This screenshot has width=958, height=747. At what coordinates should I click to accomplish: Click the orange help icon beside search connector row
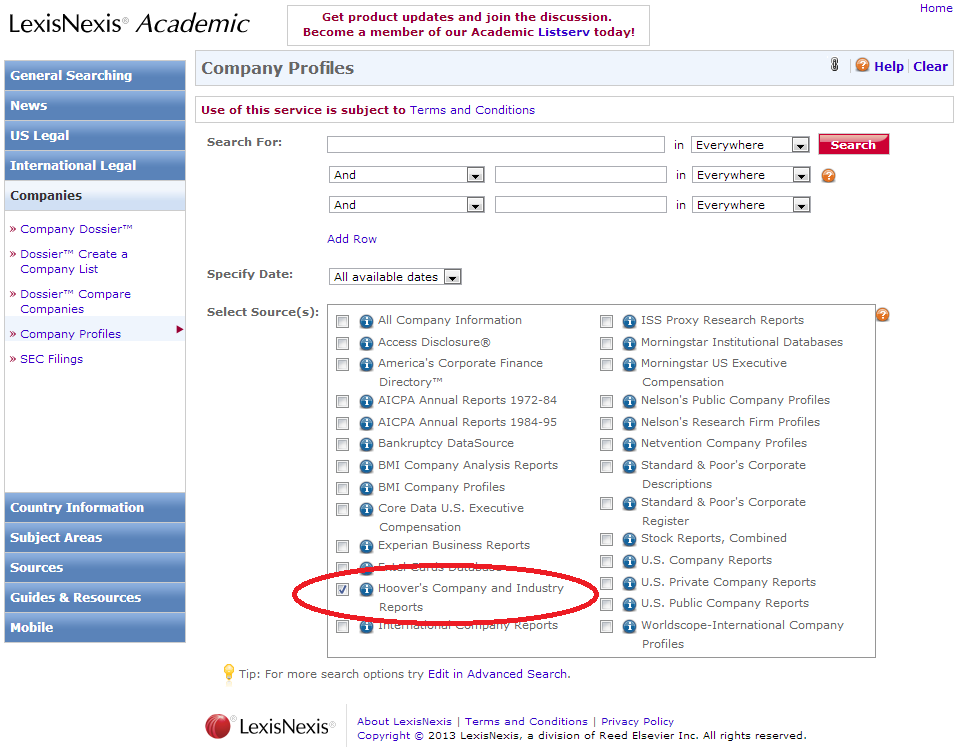(x=828, y=176)
